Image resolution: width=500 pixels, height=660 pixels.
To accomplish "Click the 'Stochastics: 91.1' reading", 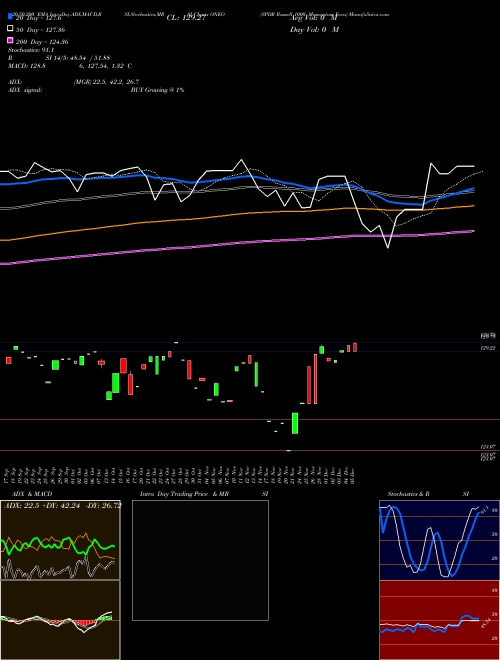I will (31, 50).
